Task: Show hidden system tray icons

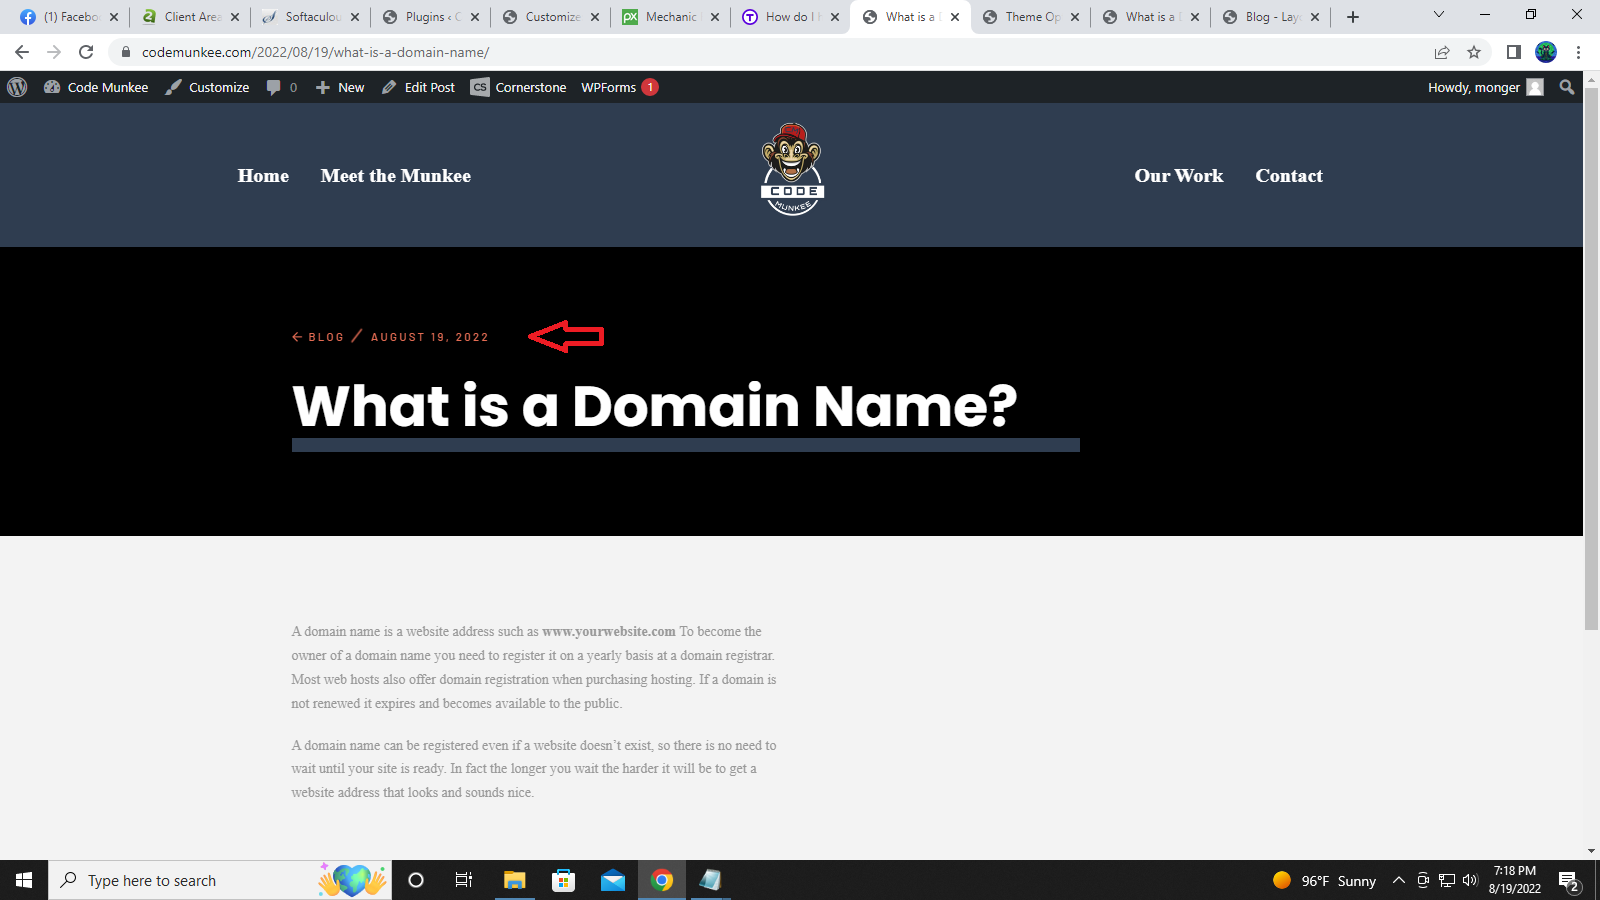Action: (x=1399, y=880)
